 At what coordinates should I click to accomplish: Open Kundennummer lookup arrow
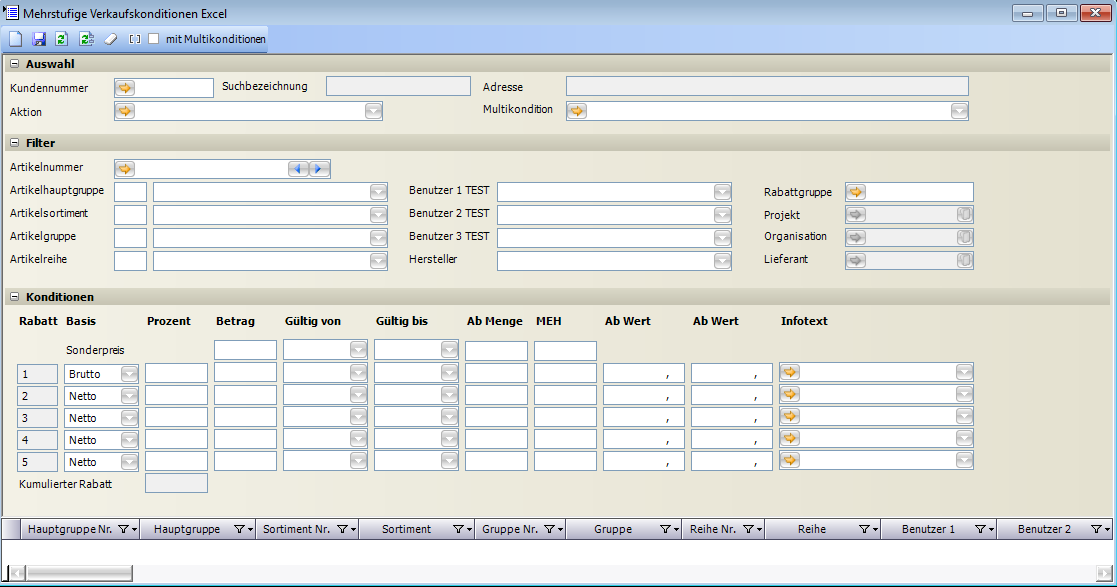tap(126, 88)
